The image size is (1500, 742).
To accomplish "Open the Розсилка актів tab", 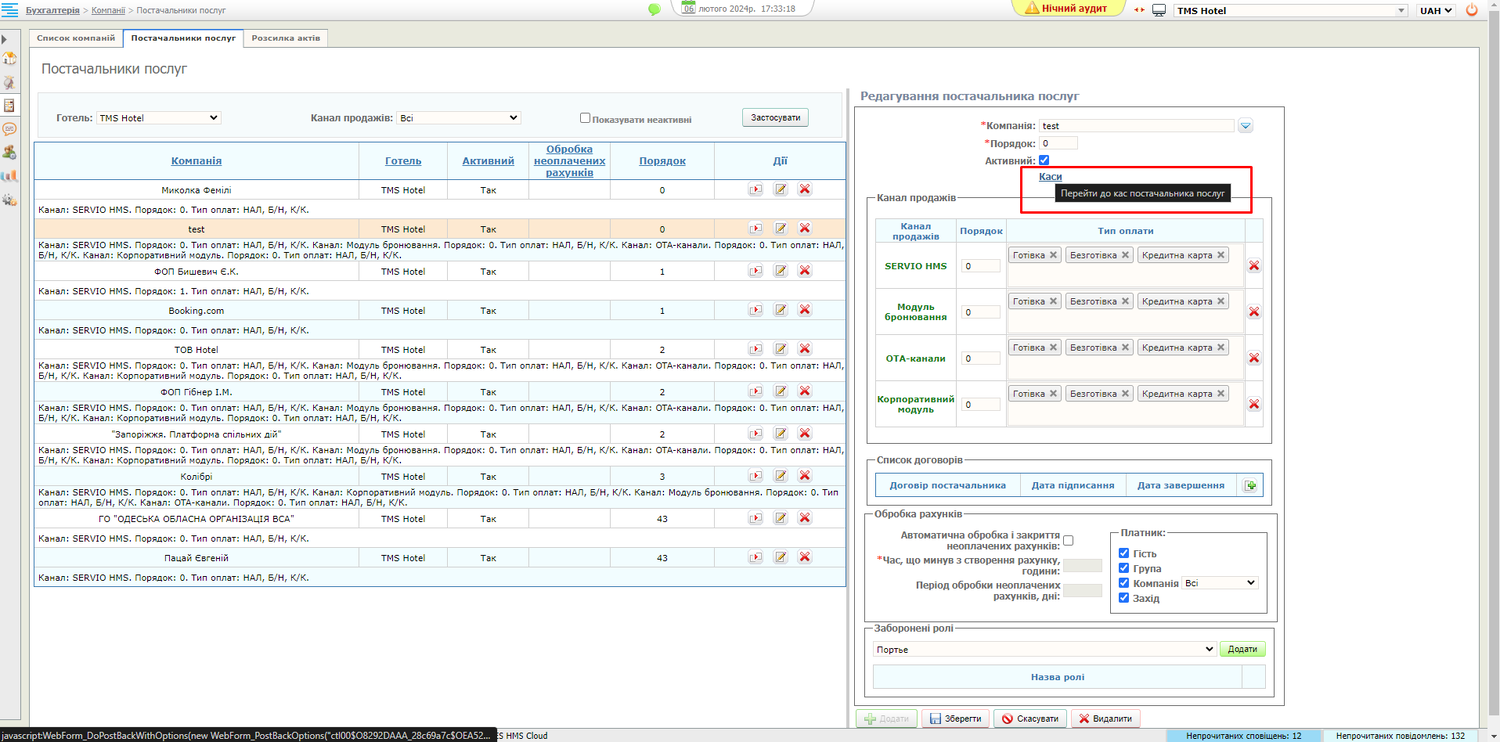I will 285,38.
